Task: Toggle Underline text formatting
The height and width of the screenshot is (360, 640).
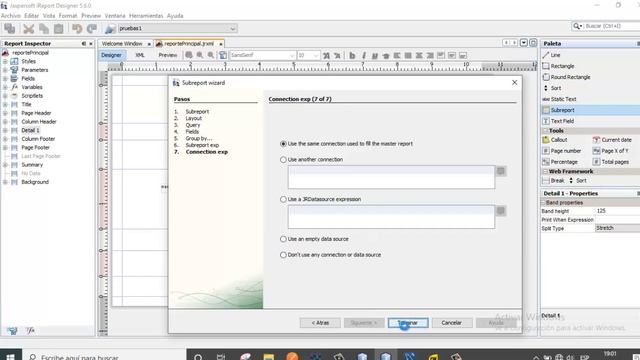Action: 374,56
